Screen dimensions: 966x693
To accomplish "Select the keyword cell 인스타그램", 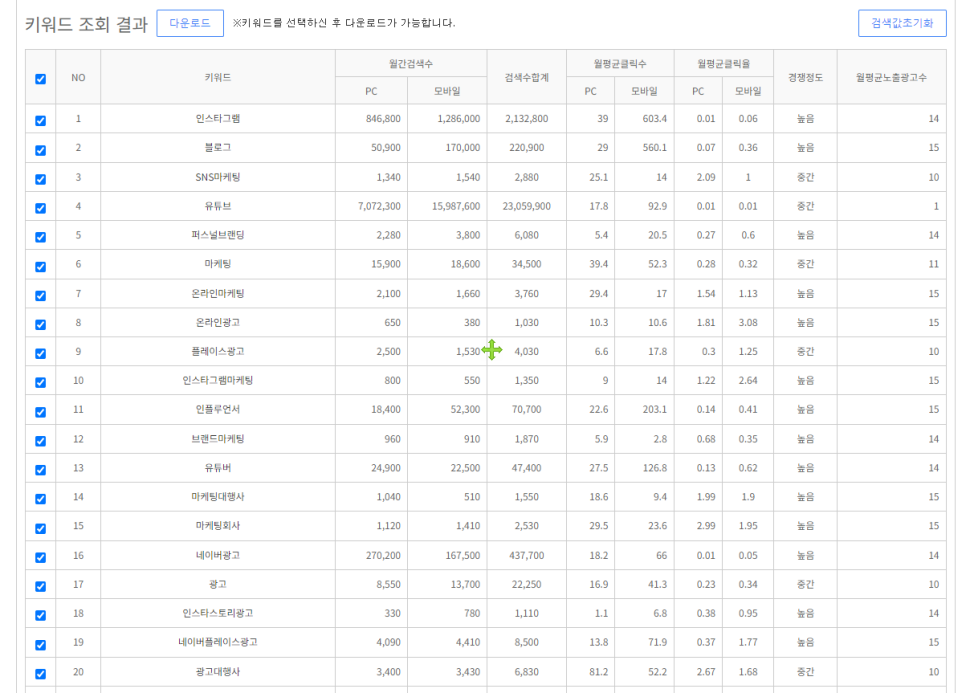I will [218, 119].
